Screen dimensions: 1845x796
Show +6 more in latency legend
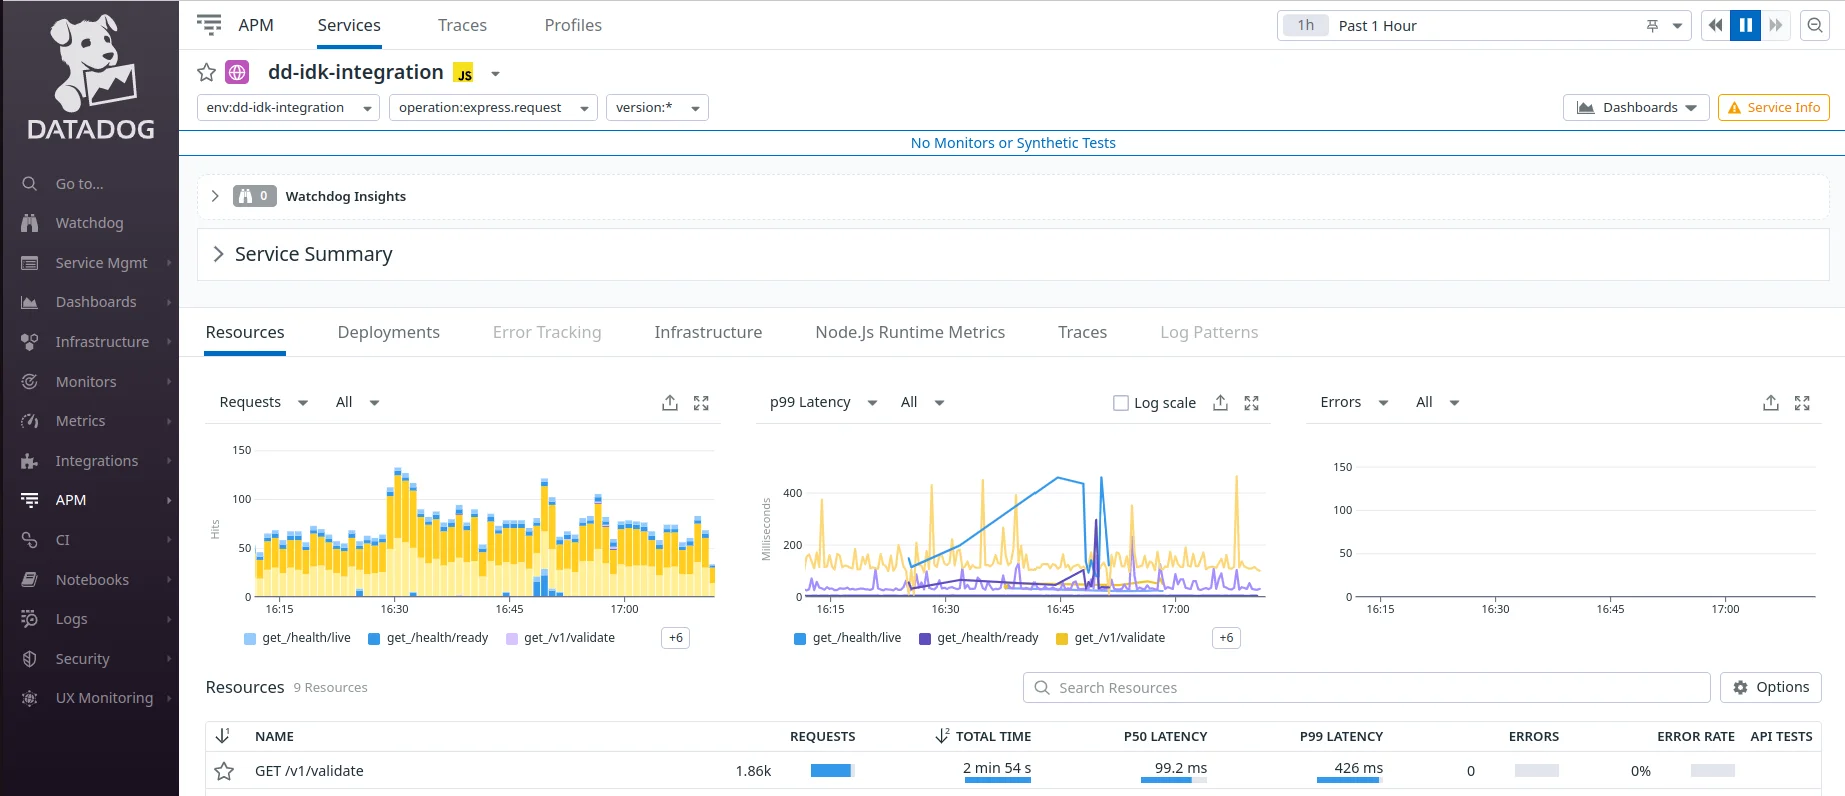coord(1226,638)
